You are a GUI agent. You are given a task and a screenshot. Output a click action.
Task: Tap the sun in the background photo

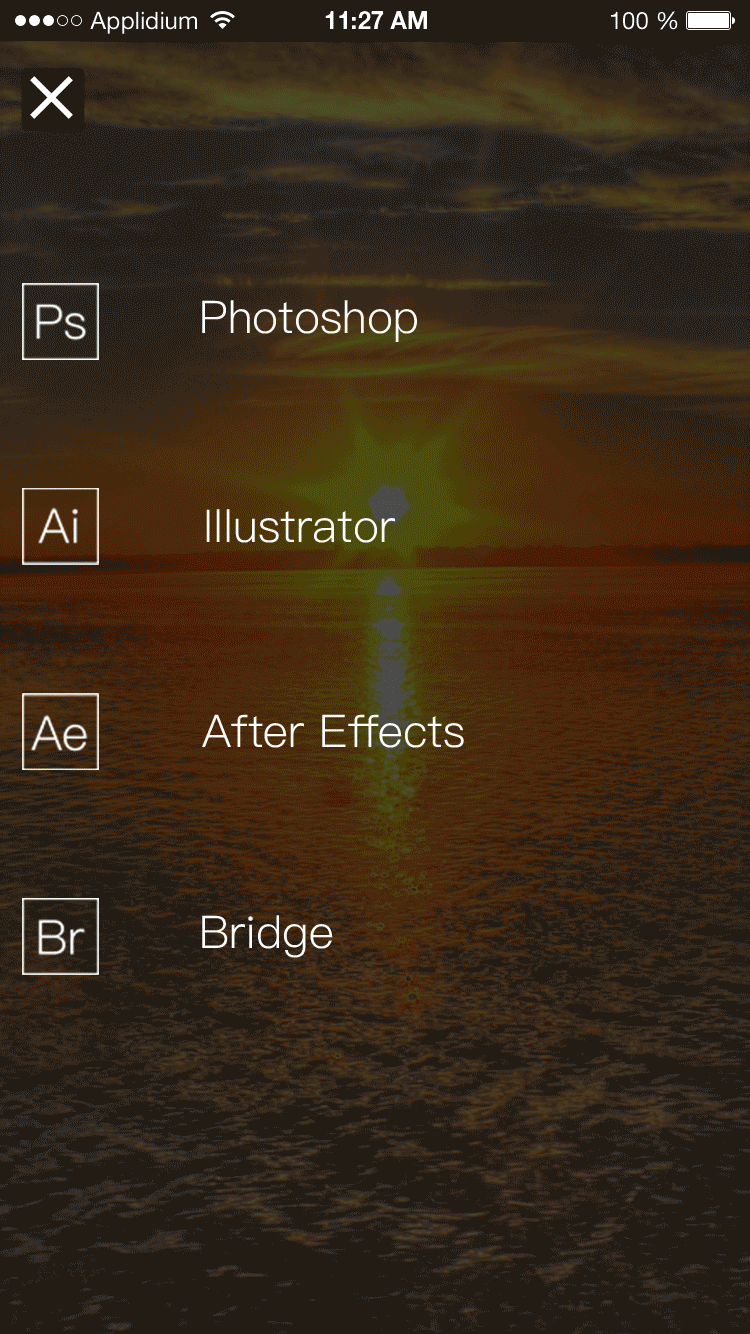click(x=388, y=498)
